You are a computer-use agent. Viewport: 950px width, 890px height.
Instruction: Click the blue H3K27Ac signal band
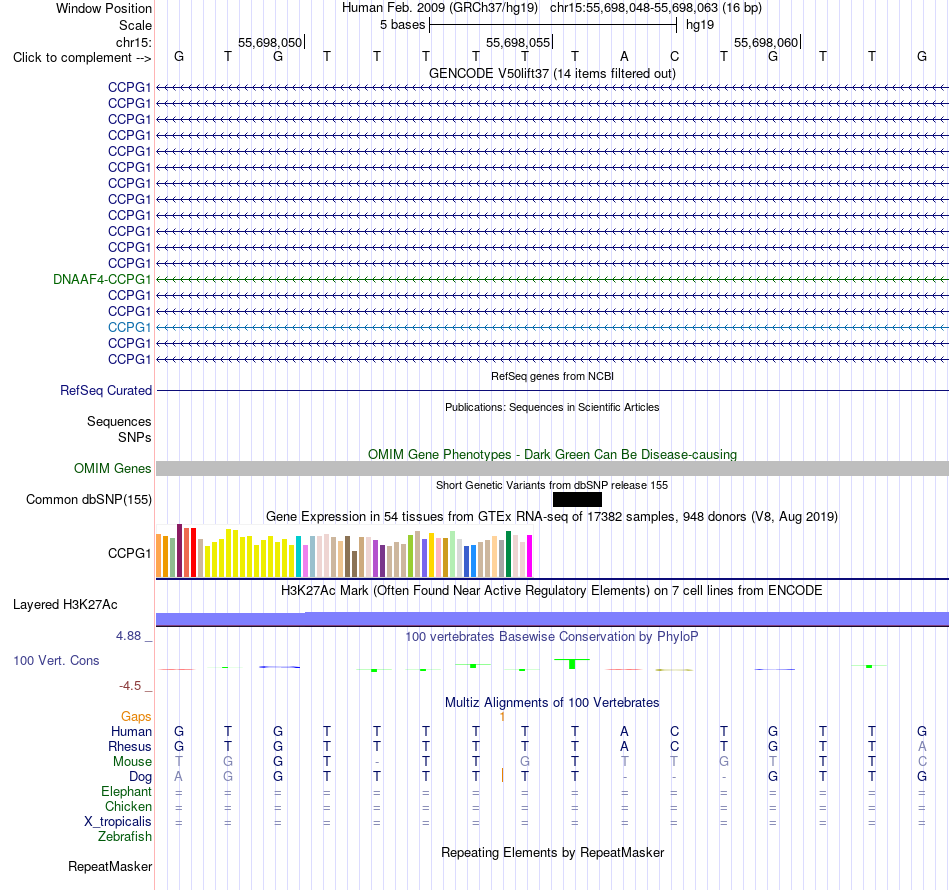[x=552, y=619]
